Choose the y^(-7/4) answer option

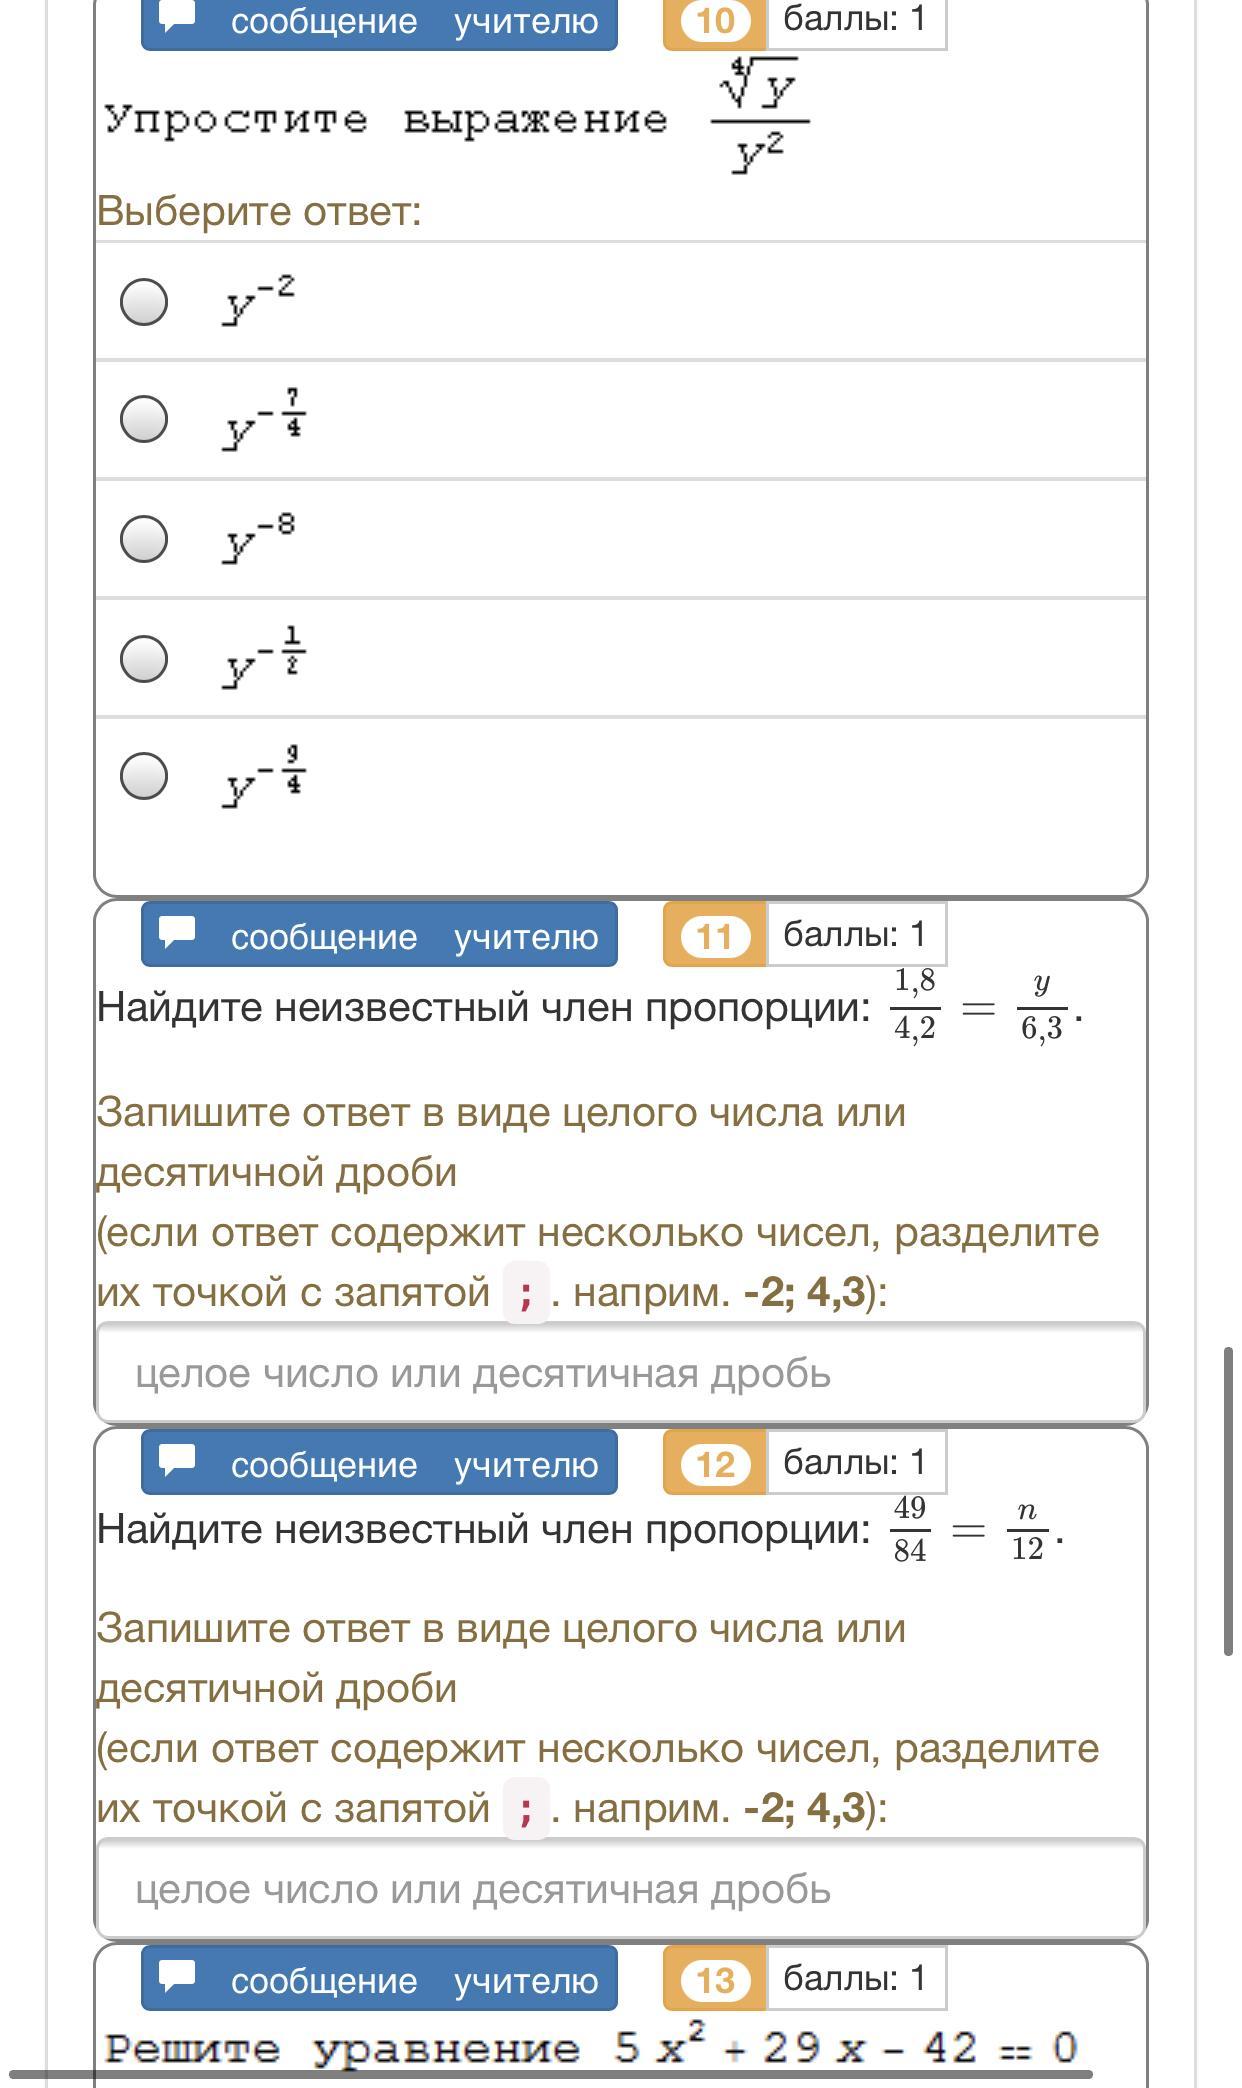coord(144,418)
